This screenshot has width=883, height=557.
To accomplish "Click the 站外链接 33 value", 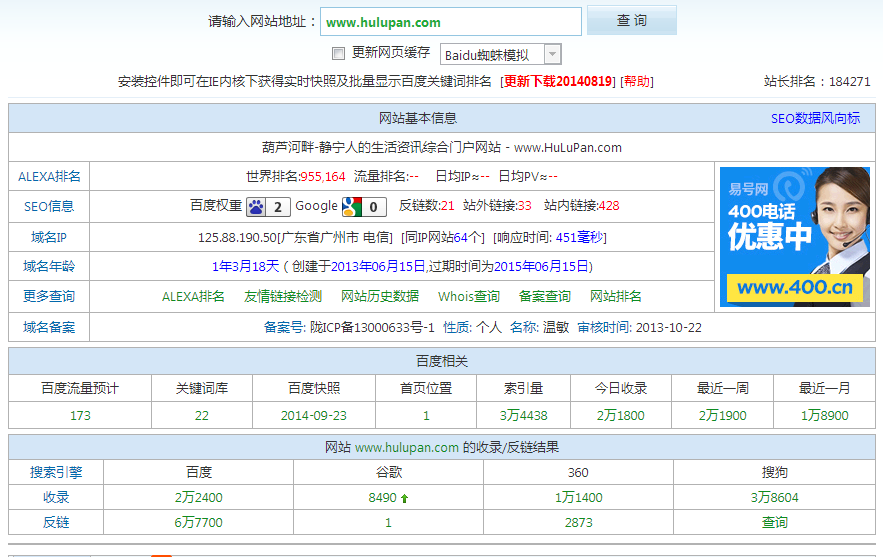I will point(525,206).
